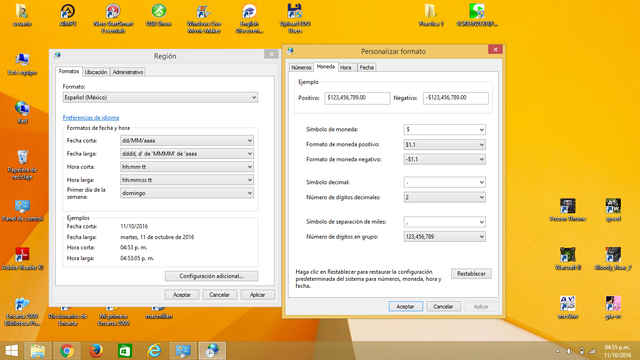The height and width of the screenshot is (360, 640).
Task: Click Aceptar in the Región window
Action: (182, 295)
